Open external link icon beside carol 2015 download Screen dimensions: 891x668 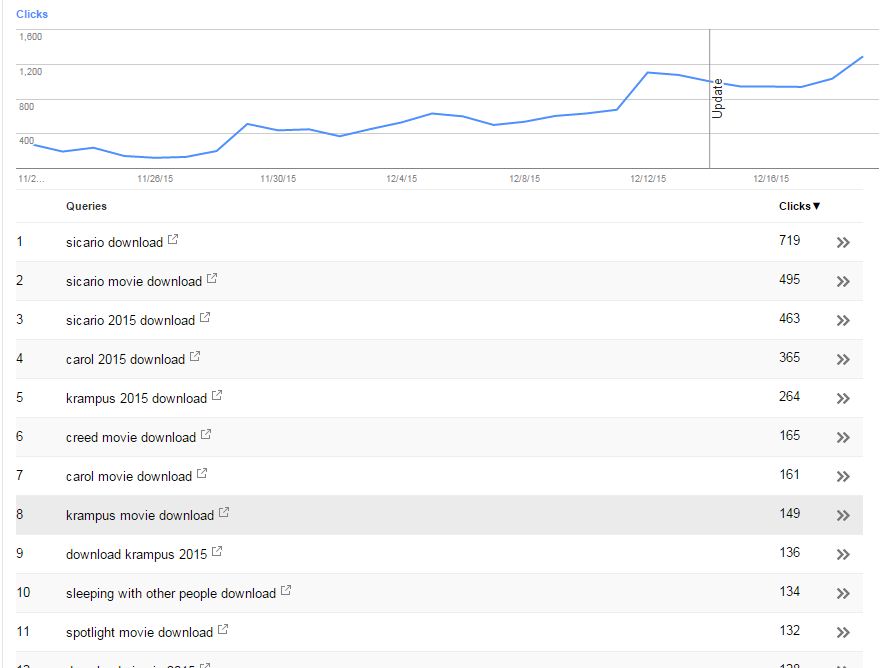point(195,357)
